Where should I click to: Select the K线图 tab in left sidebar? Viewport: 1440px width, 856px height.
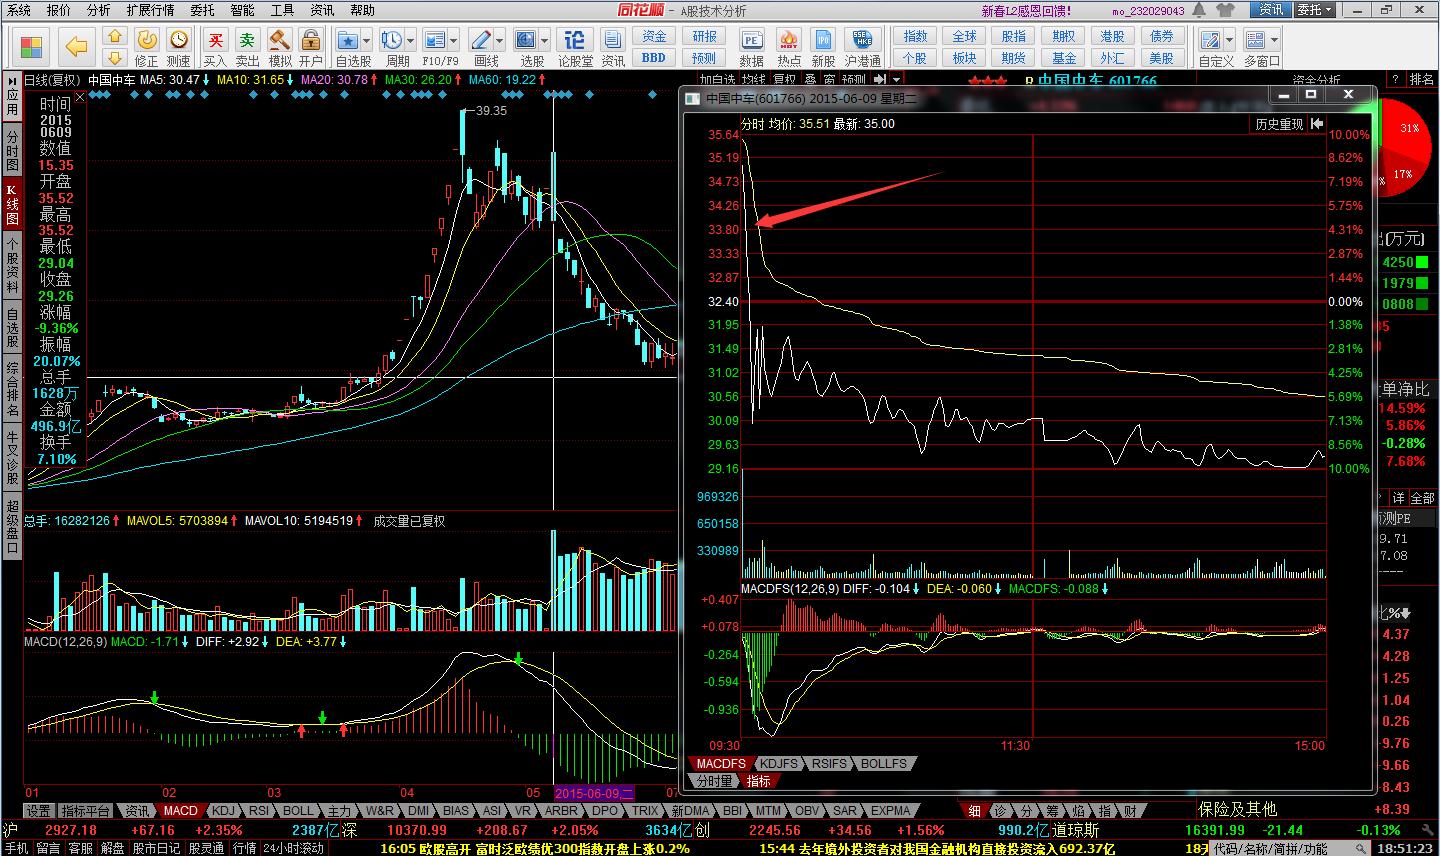[x=12, y=204]
